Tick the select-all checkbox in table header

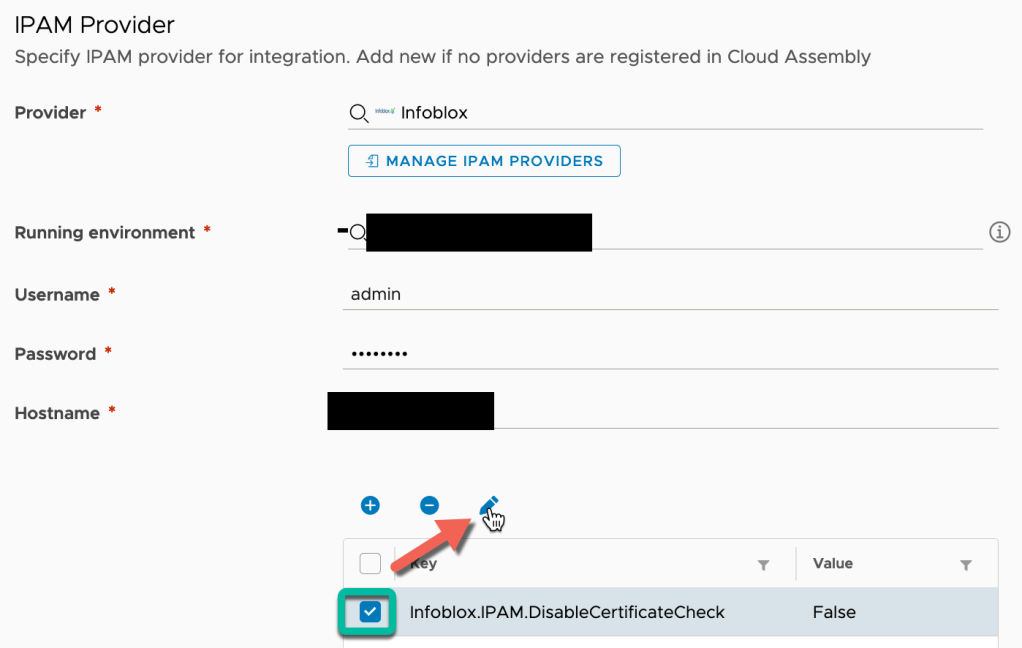pyautogui.click(x=370, y=564)
